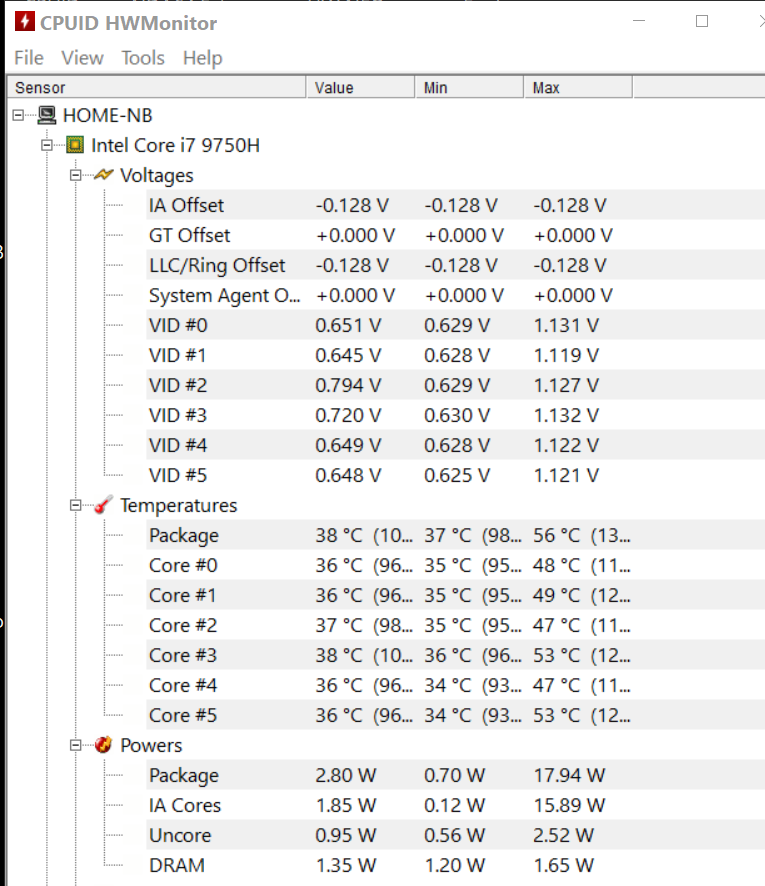Click the Min column header
The image size is (765, 886).
[470, 88]
